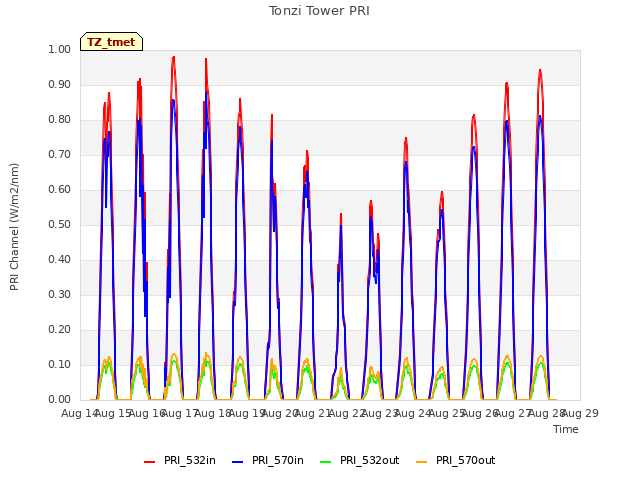Click the red PRI_532in legend swatch
This screenshot has width=640, height=480.
click(149, 462)
